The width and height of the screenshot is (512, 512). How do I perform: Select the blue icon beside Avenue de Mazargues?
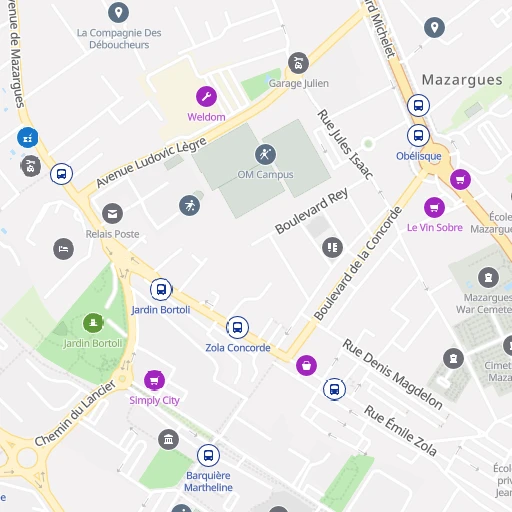(28, 137)
